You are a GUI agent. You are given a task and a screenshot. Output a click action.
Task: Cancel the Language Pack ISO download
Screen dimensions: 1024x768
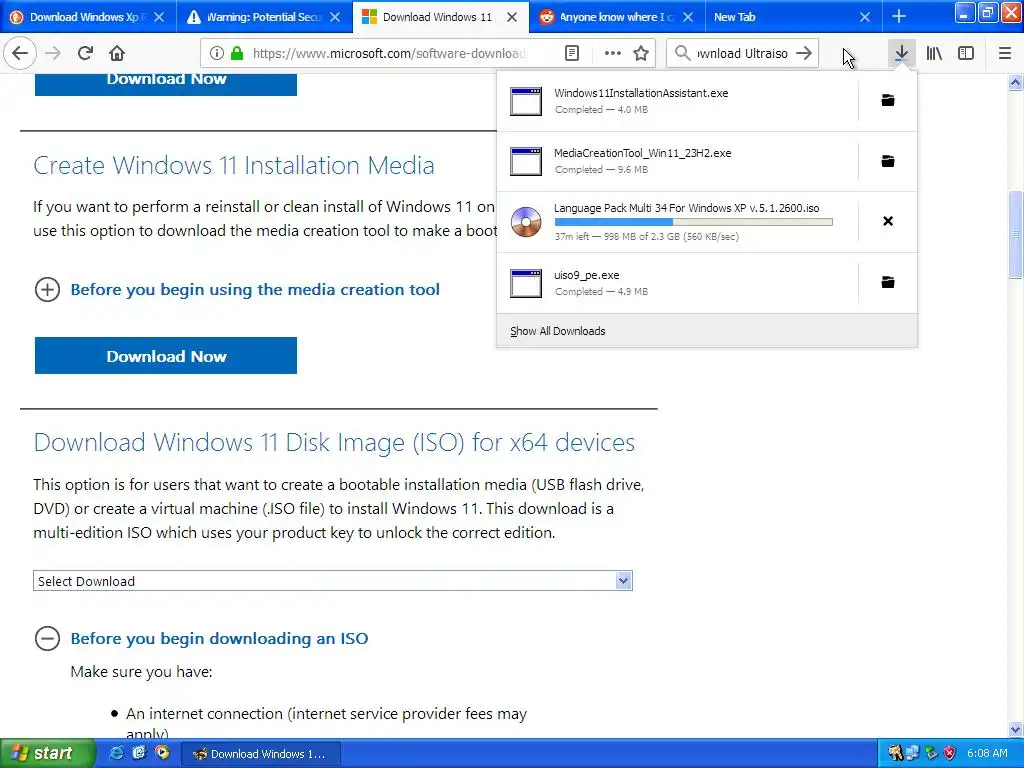click(x=888, y=221)
